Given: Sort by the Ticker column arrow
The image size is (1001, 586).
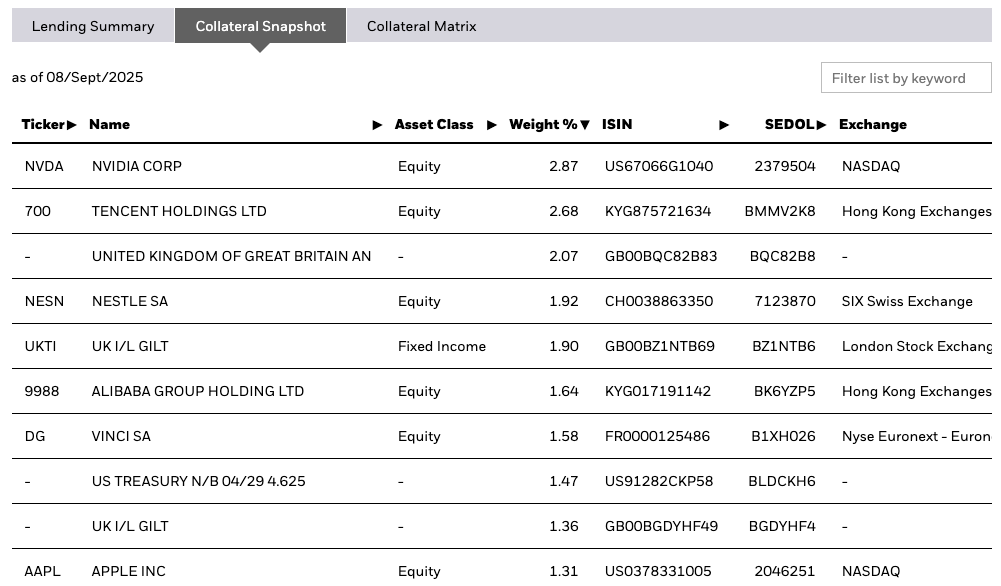Looking at the screenshot, I should pyautogui.click(x=72, y=125).
